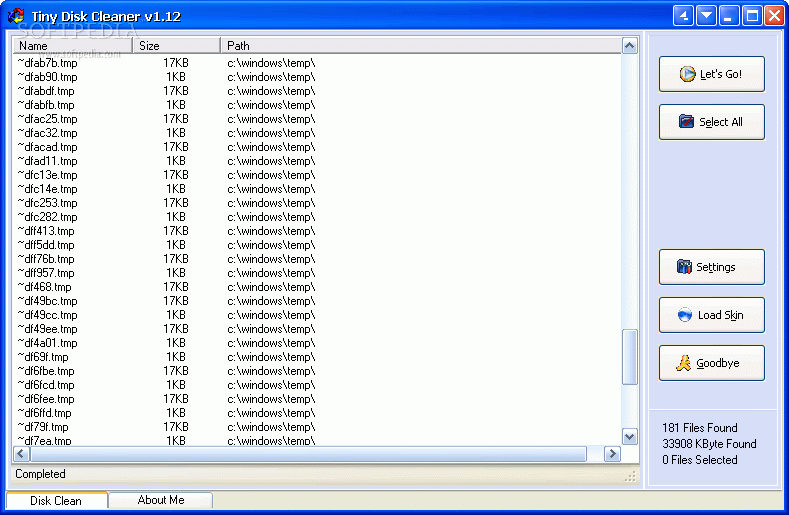Switch to the Disk Clean tab
789x515 pixels.
coord(56,500)
